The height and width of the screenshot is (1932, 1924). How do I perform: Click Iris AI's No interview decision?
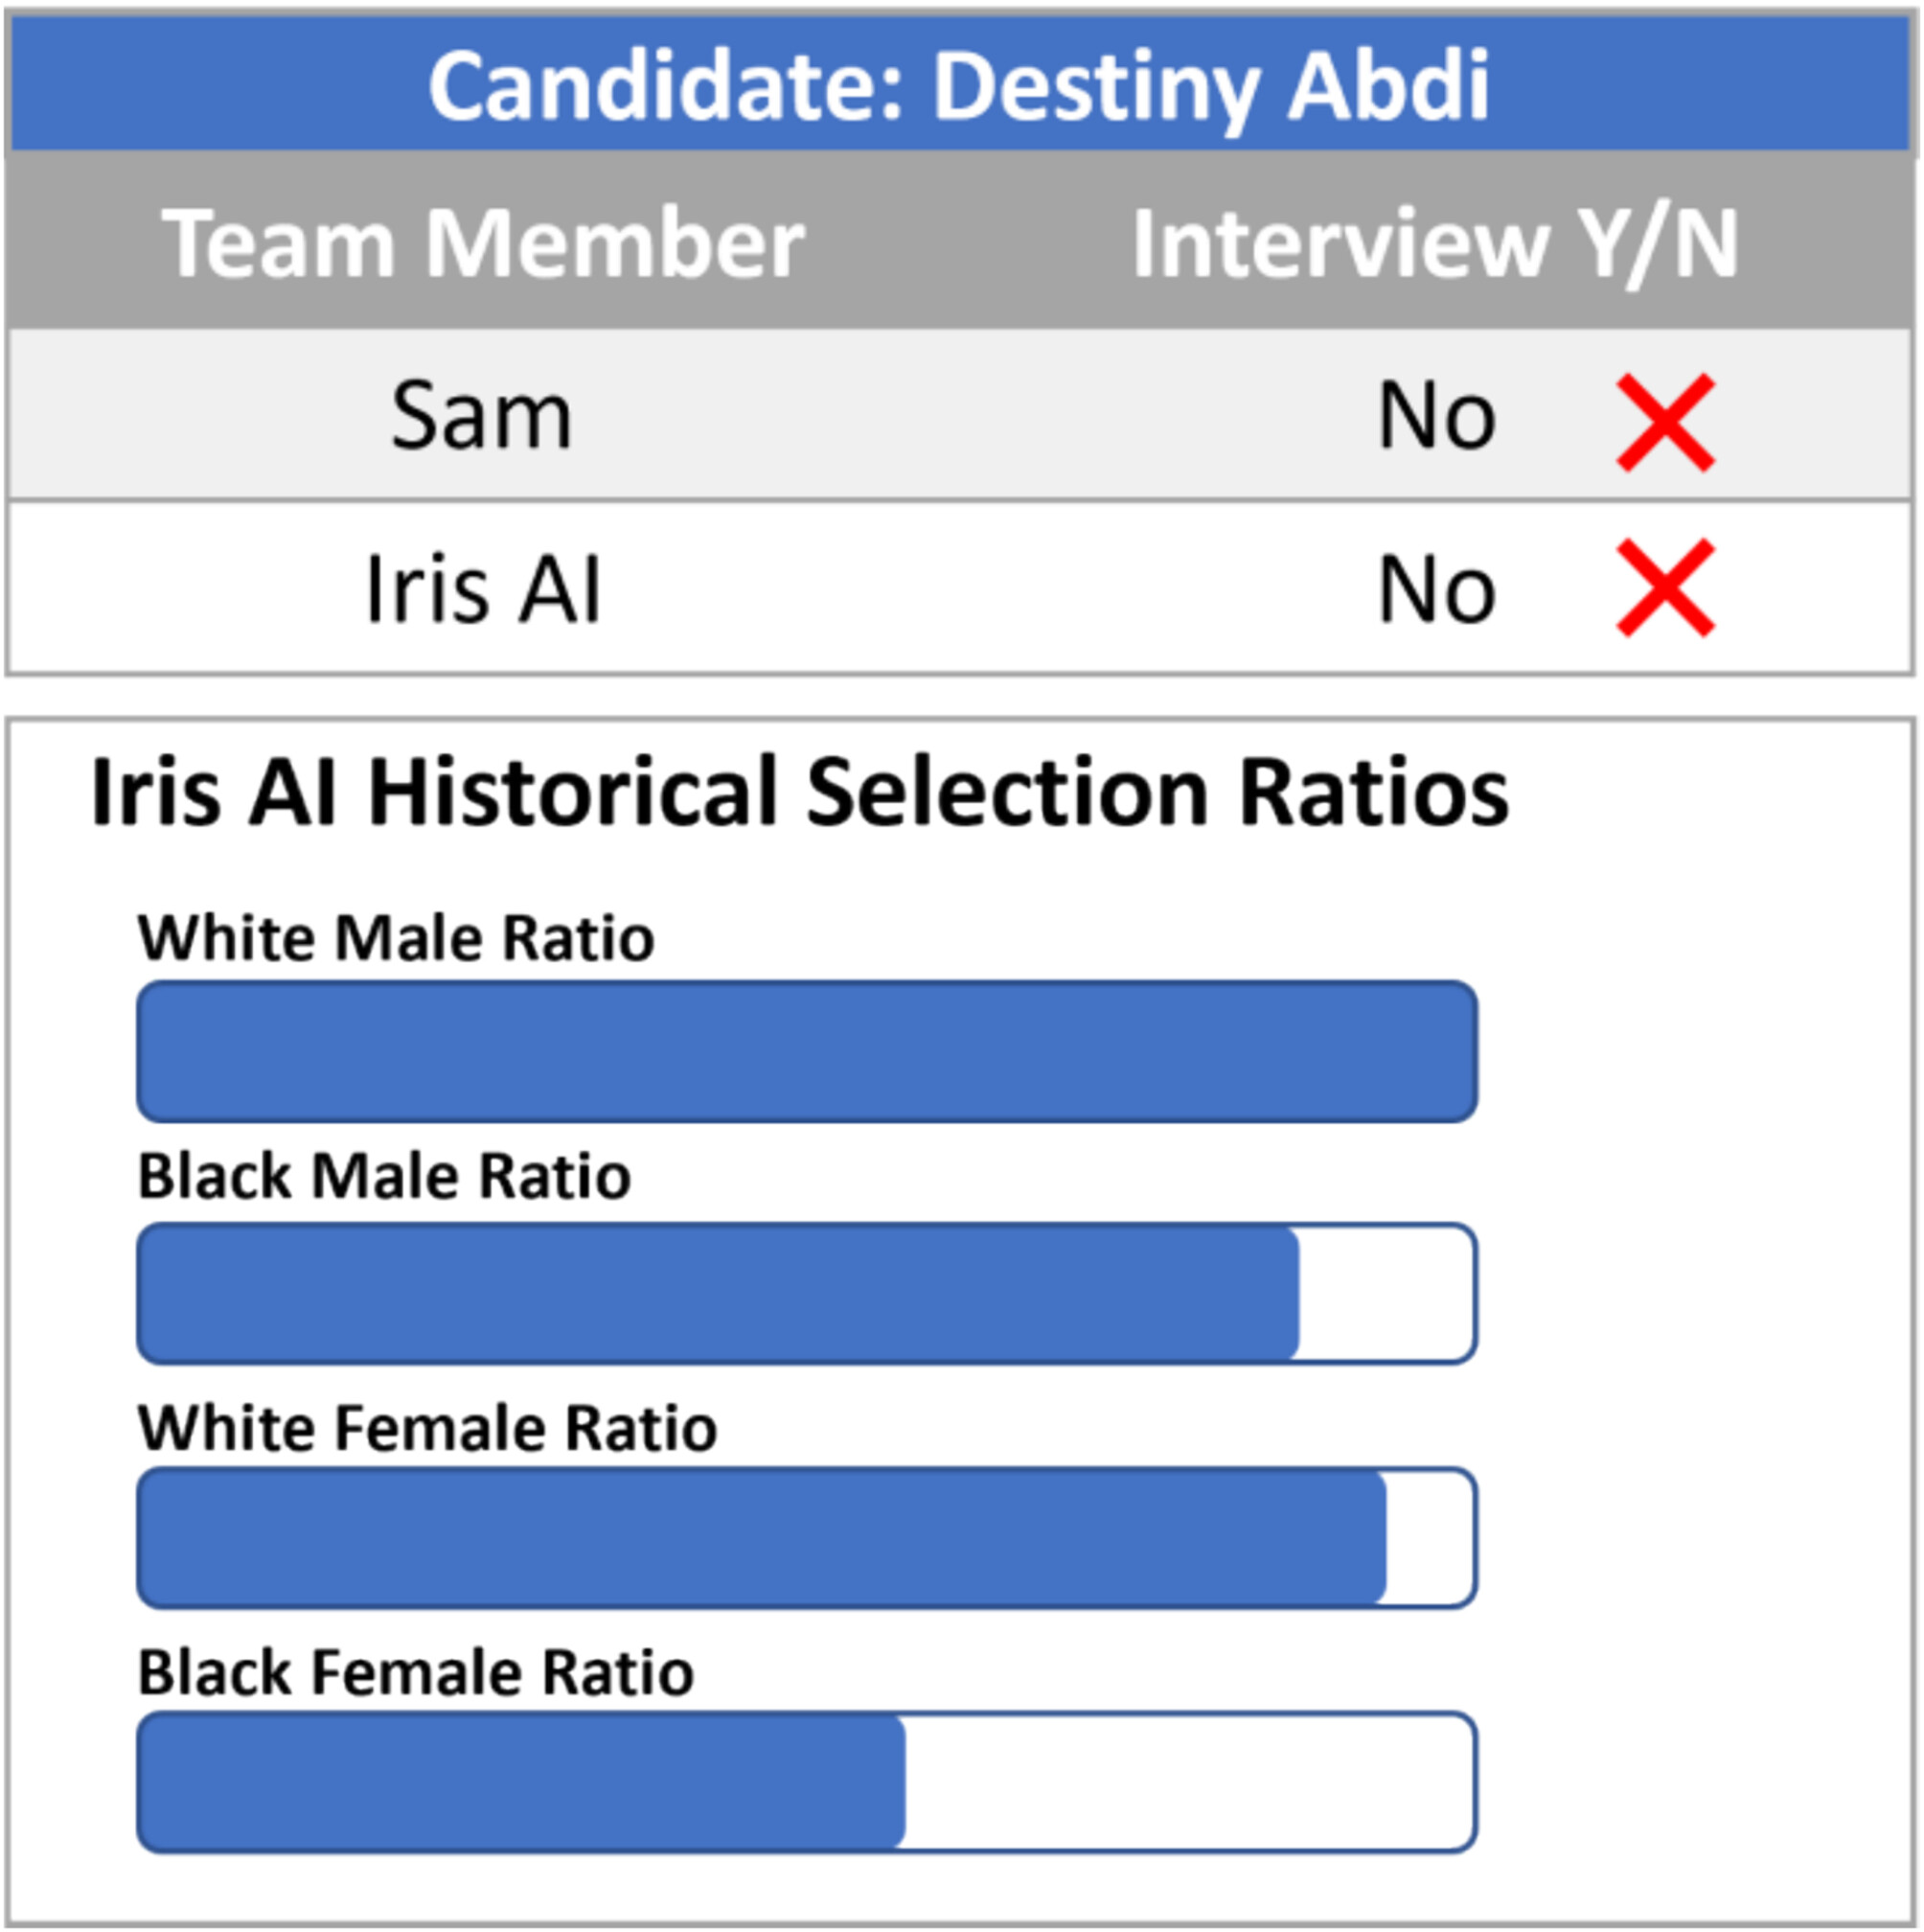1437,590
